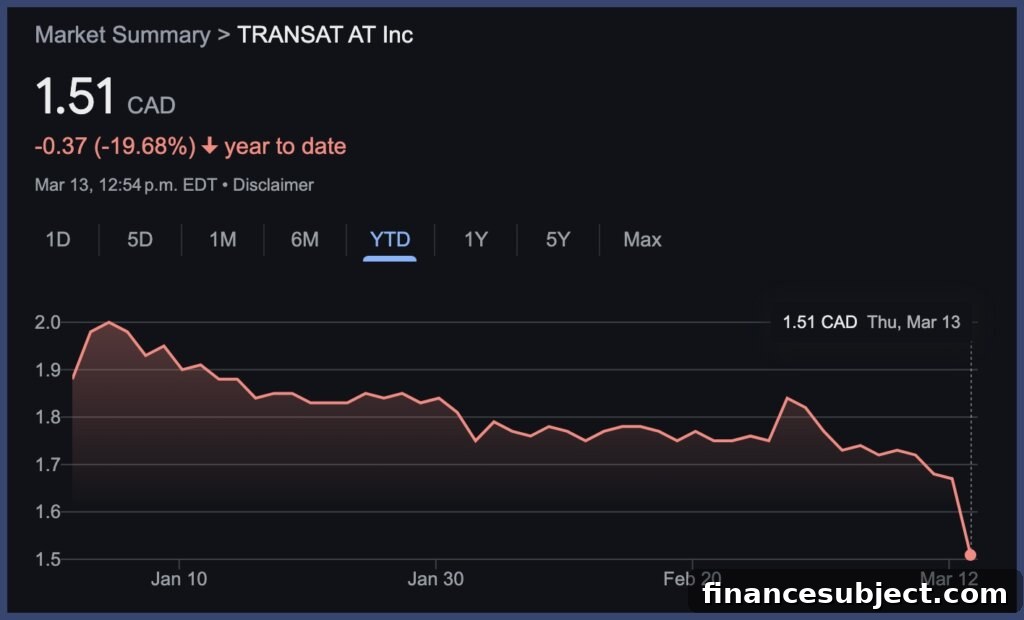
Task: Click the Mar 13, 12:54 p.m. EDT timestamp
Action: pyautogui.click(x=125, y=185)
